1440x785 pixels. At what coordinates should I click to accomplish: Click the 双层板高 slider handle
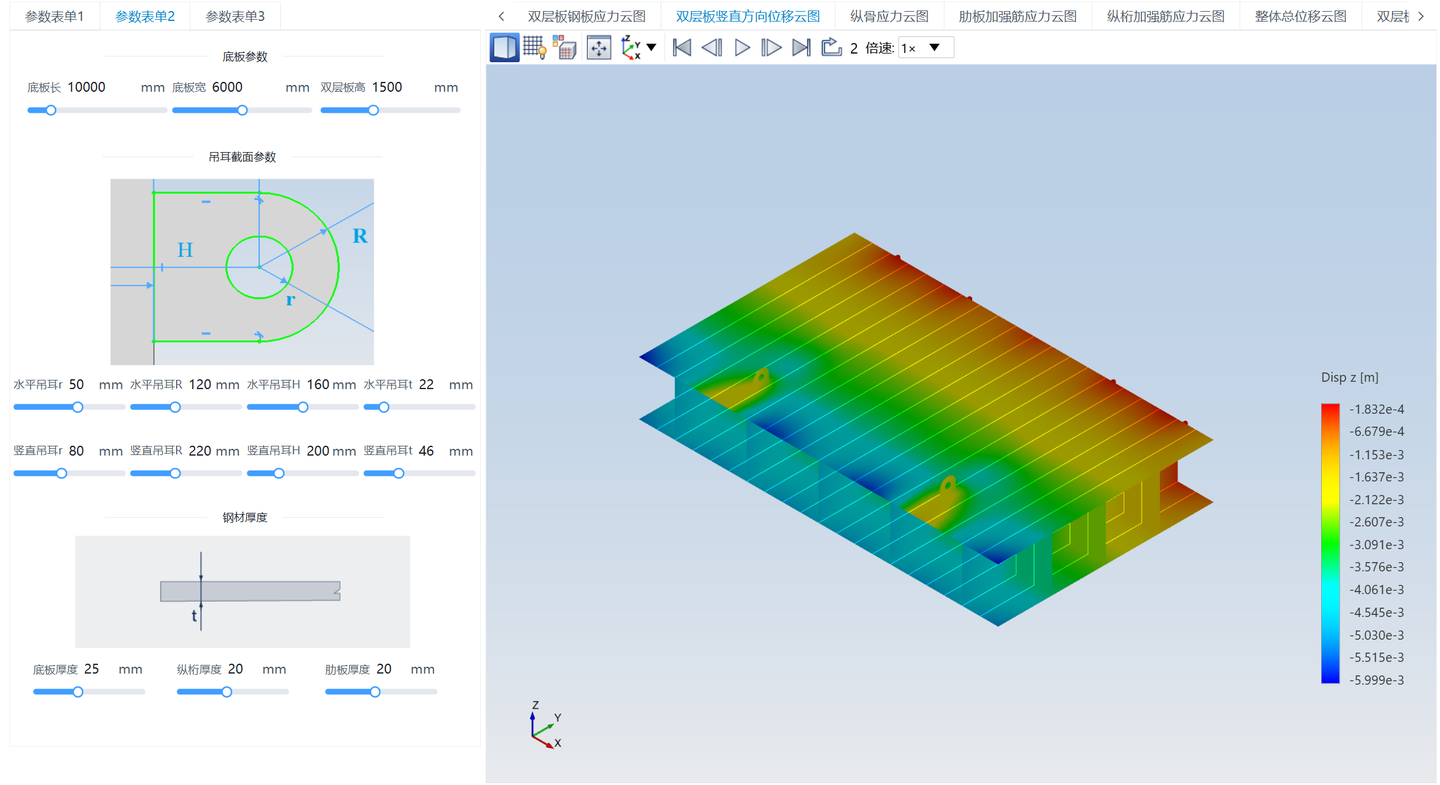pyautogui.click(x=373, y=110)
